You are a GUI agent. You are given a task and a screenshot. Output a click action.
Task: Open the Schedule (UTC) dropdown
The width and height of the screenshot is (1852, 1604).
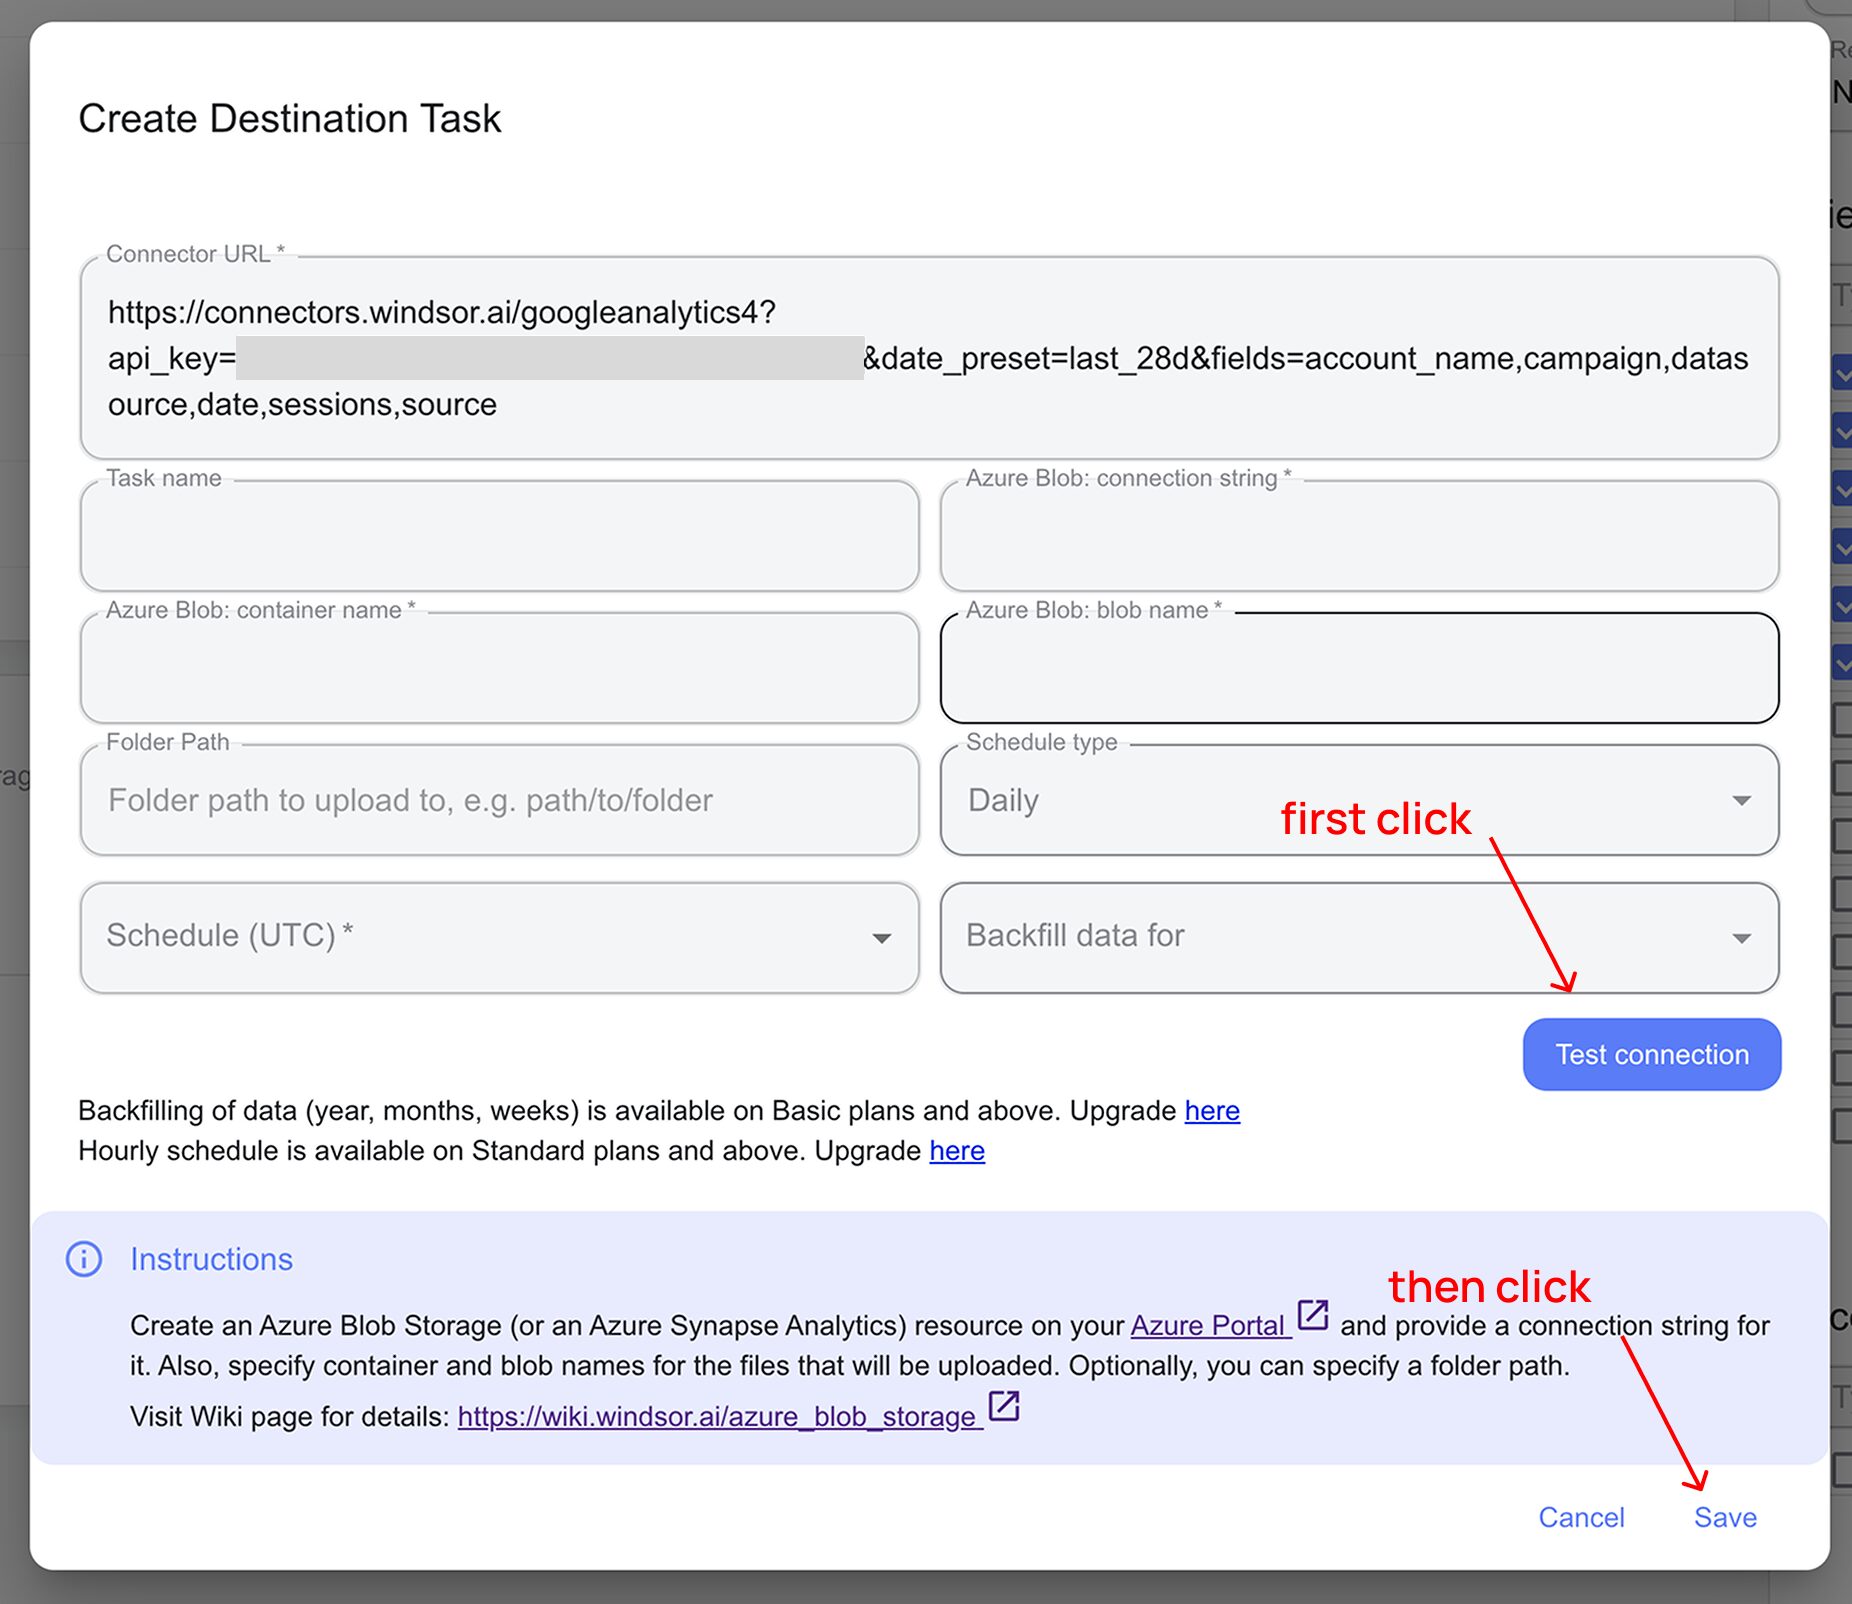tap(499, 937)
